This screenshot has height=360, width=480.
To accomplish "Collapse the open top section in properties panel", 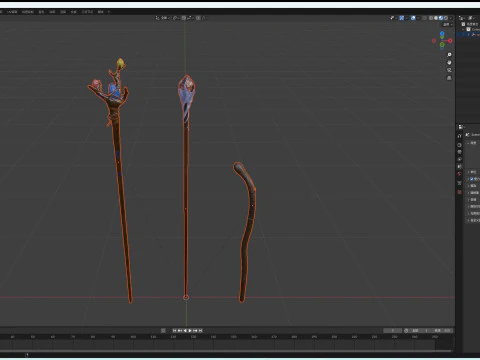I will tap(468, 143).
